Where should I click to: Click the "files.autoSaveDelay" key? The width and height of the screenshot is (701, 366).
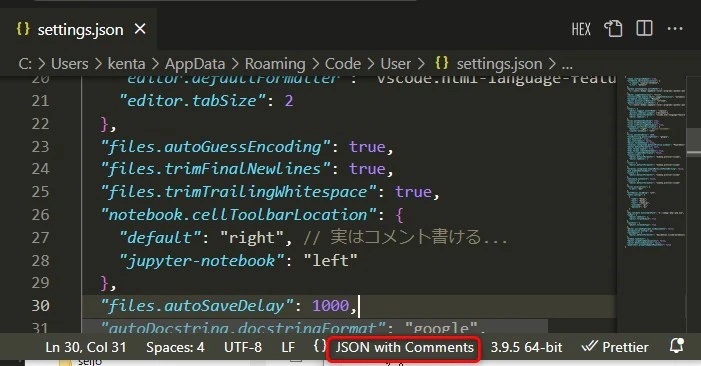point(197,306)
